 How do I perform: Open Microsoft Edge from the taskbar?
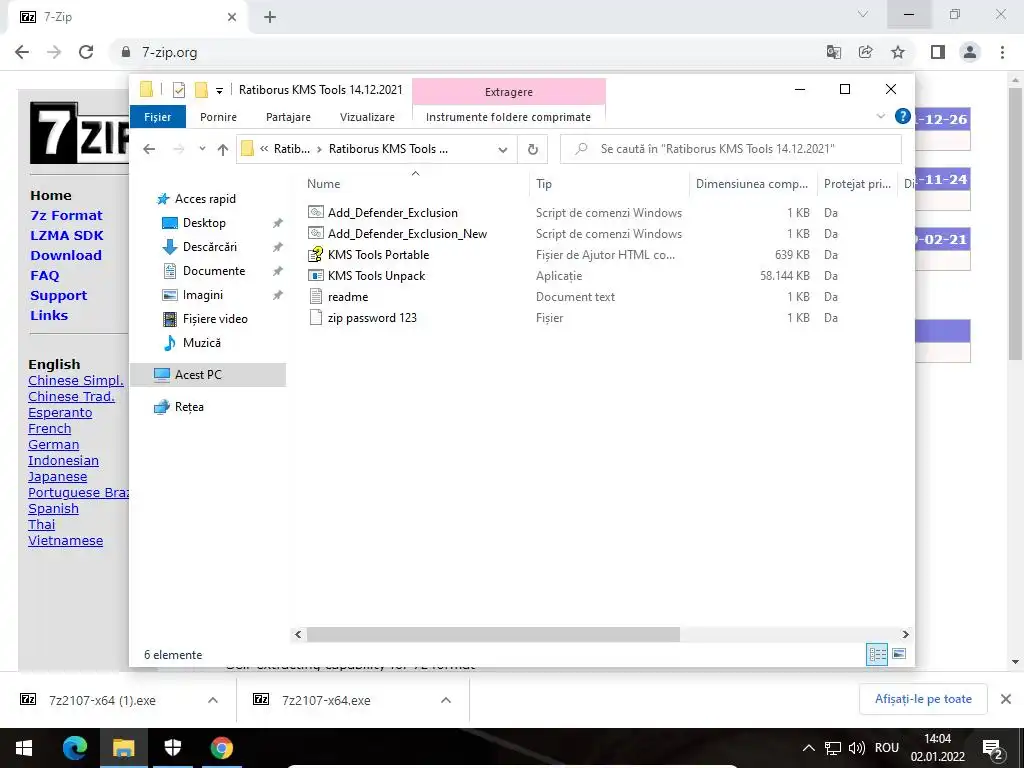click(x=74, y=748)
